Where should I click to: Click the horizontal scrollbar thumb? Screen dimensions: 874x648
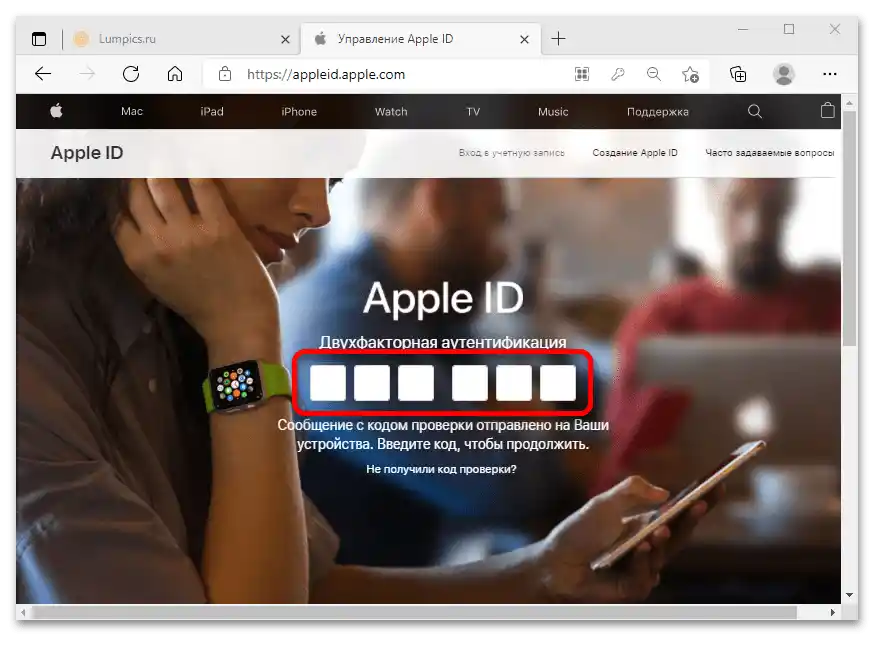click(415, 612)
